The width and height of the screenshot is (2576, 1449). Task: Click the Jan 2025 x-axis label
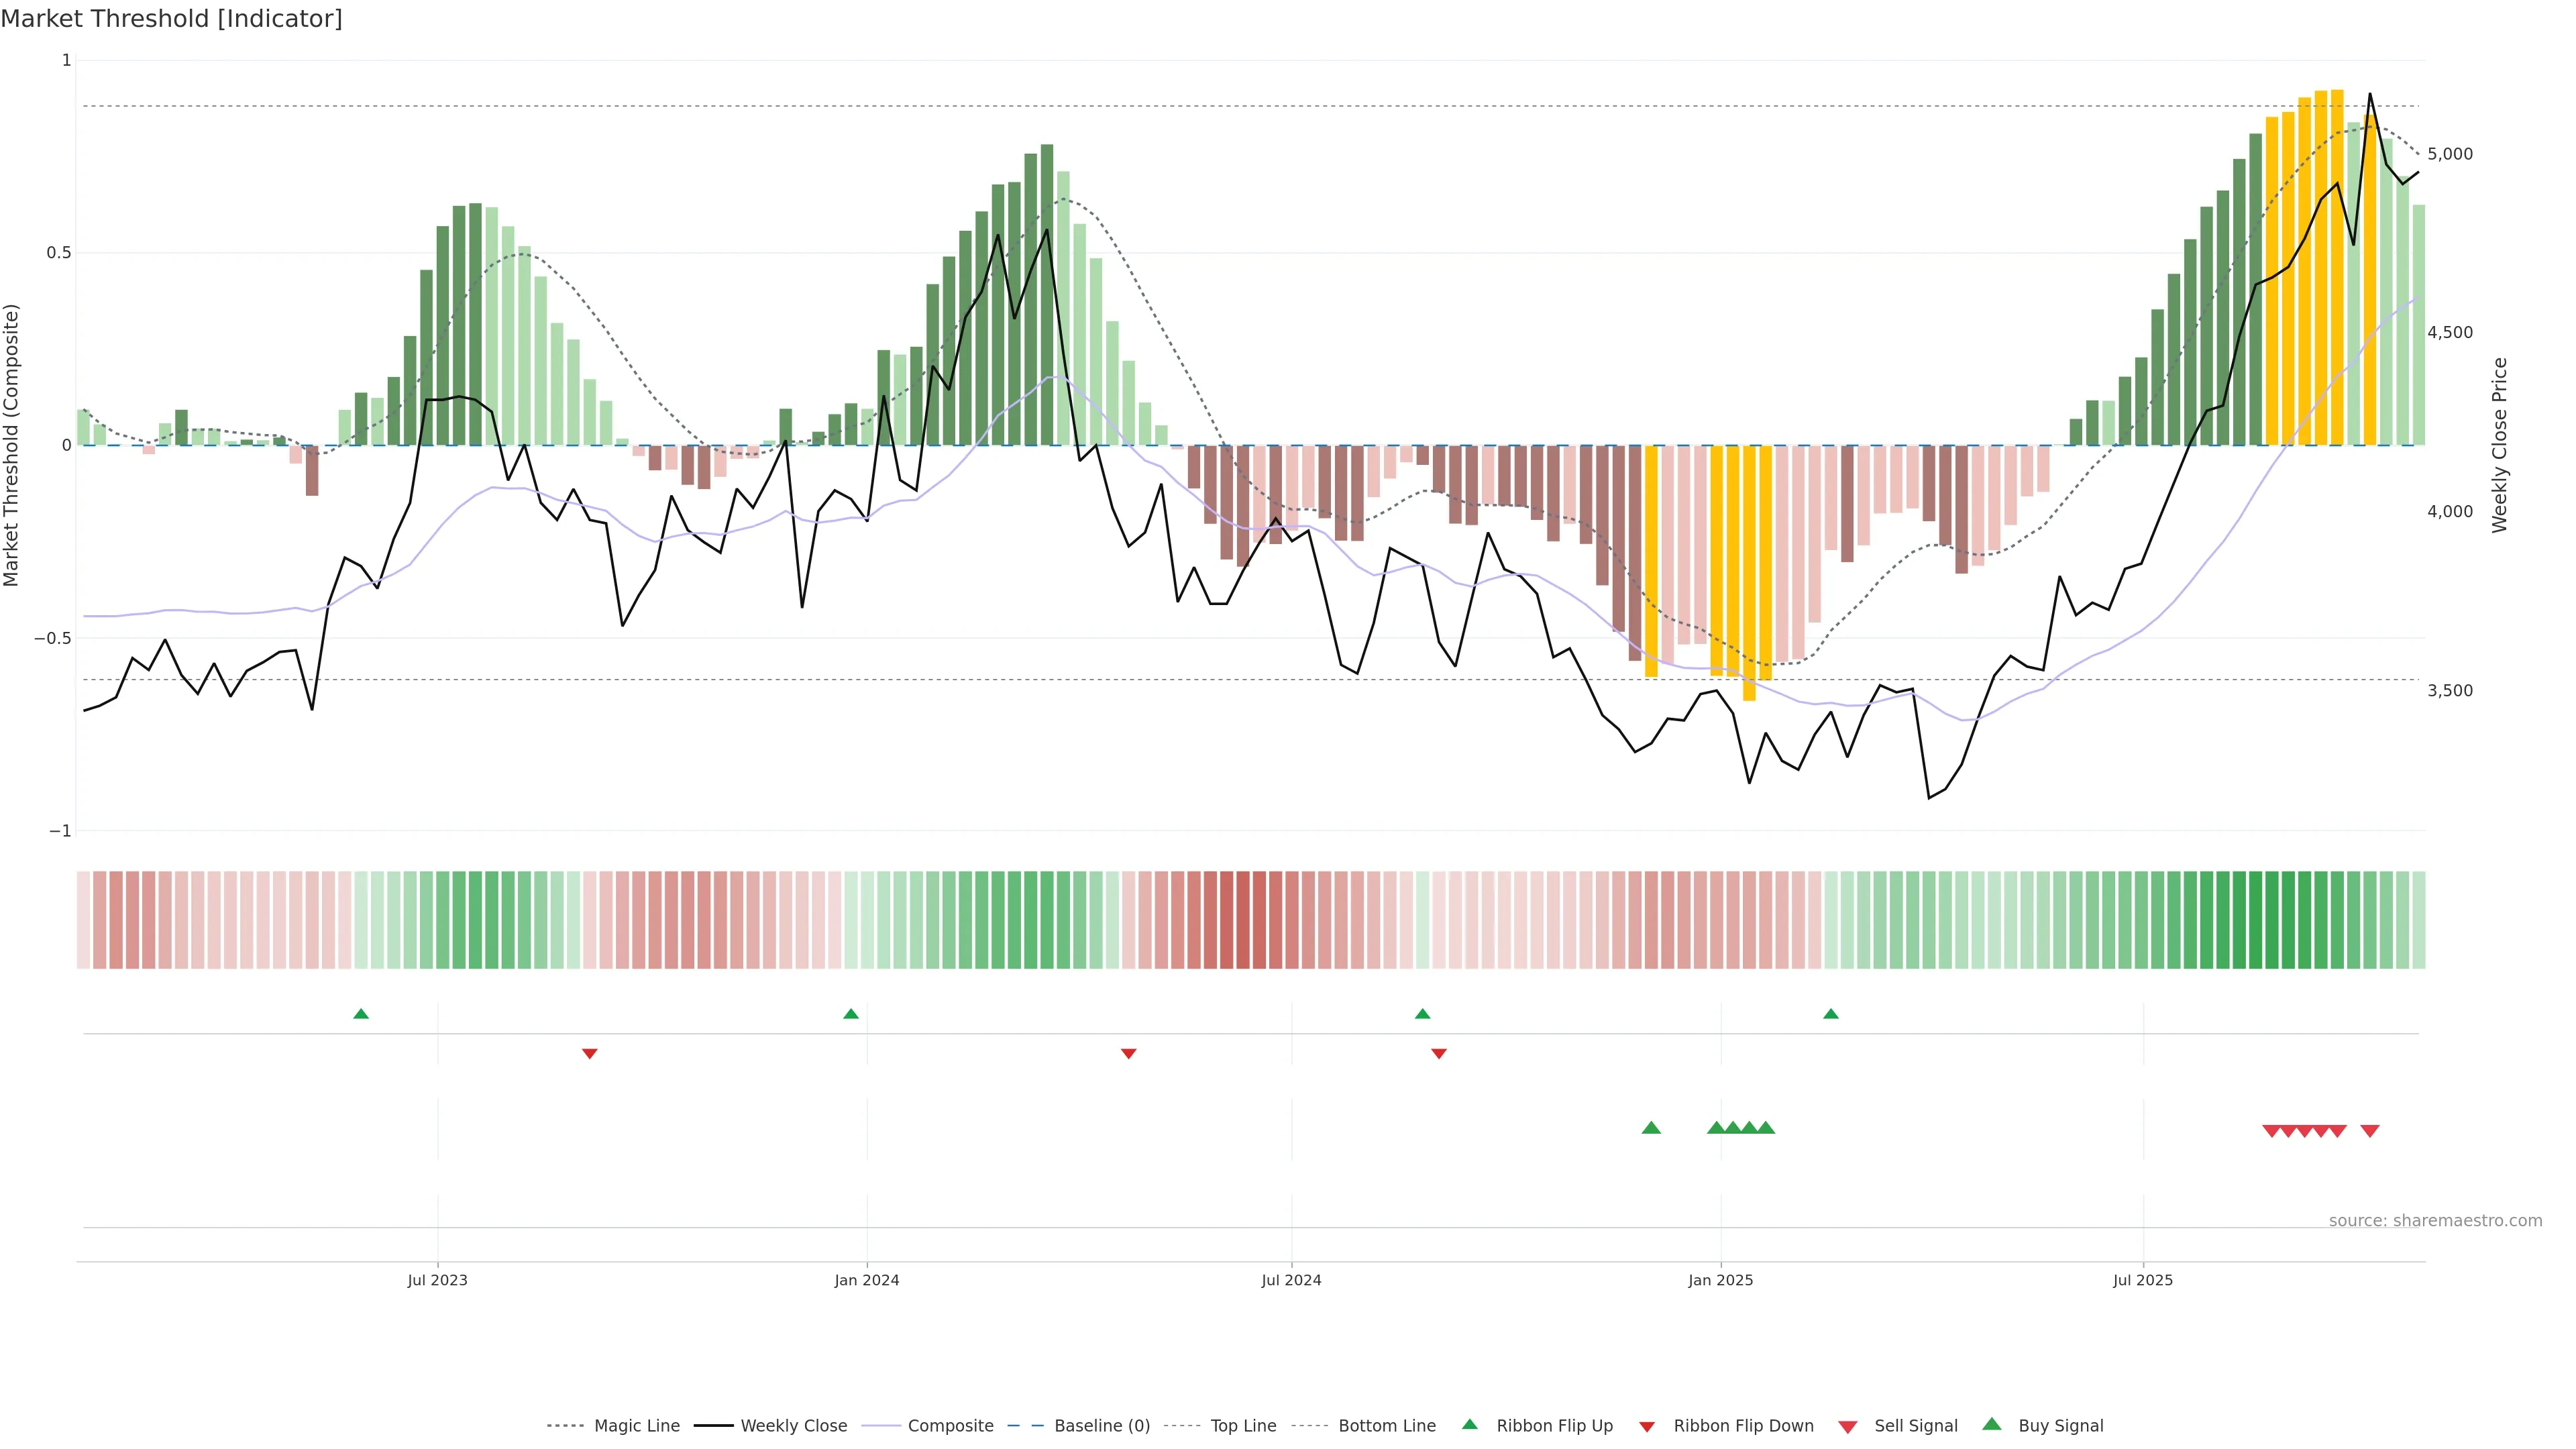click(x=1720, y=1280)
